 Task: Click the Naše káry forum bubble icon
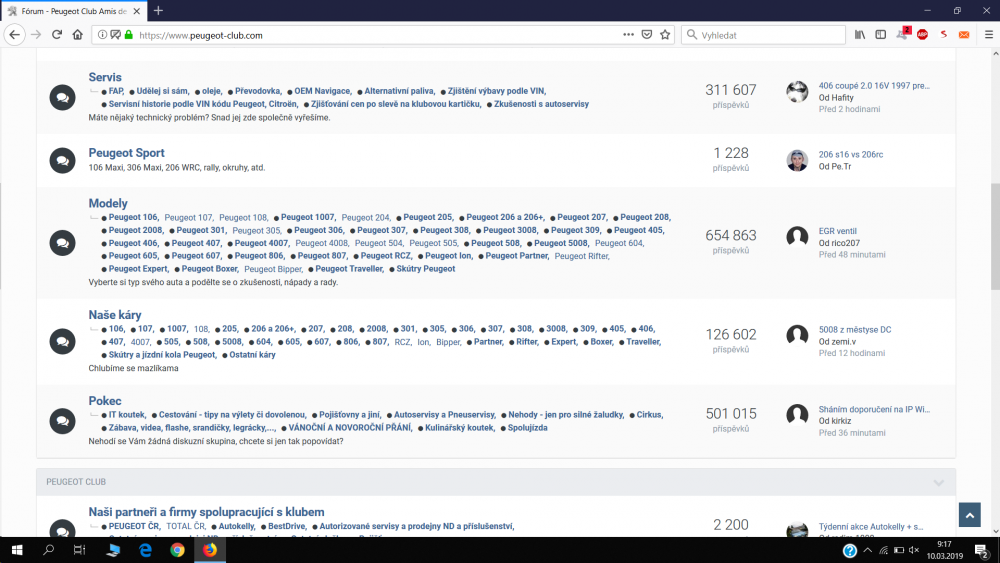62,342
